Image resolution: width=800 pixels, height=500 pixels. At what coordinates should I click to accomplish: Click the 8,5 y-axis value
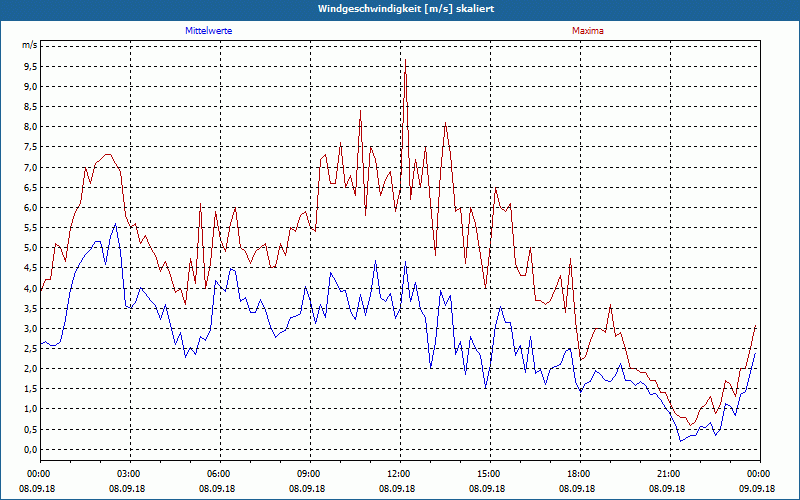point(30,107)
